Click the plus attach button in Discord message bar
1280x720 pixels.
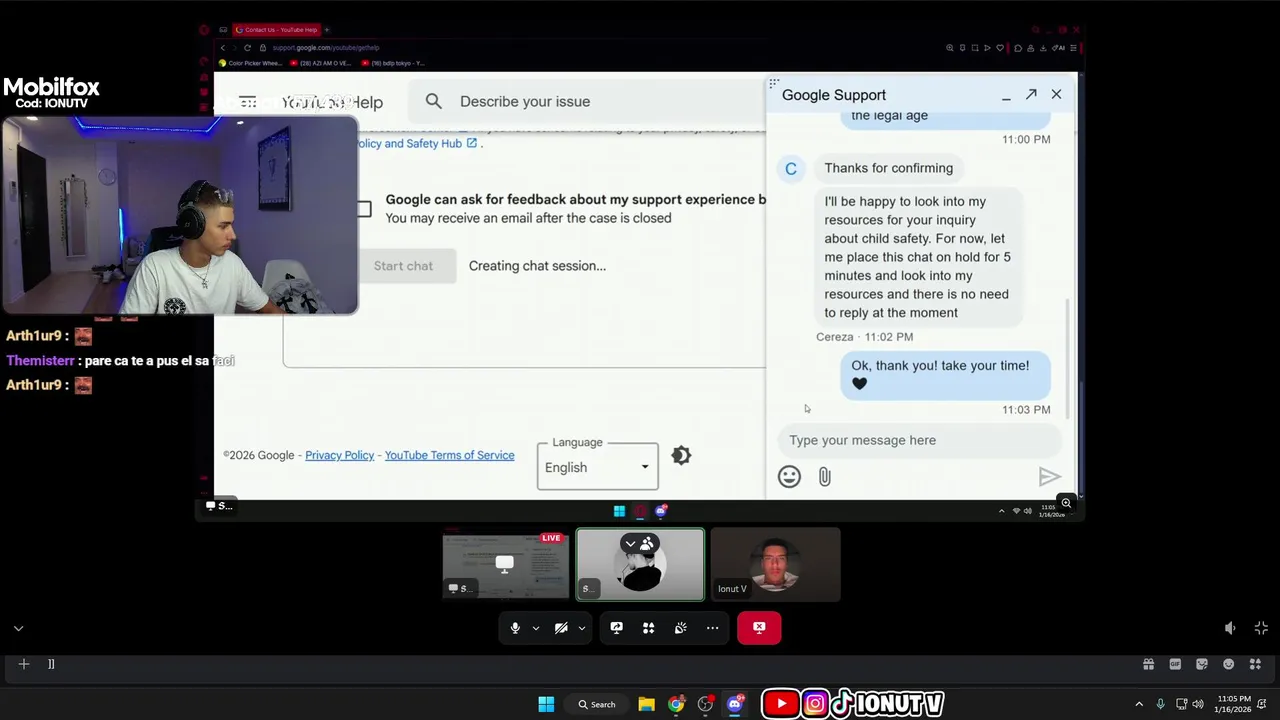(x=24, y=664)
